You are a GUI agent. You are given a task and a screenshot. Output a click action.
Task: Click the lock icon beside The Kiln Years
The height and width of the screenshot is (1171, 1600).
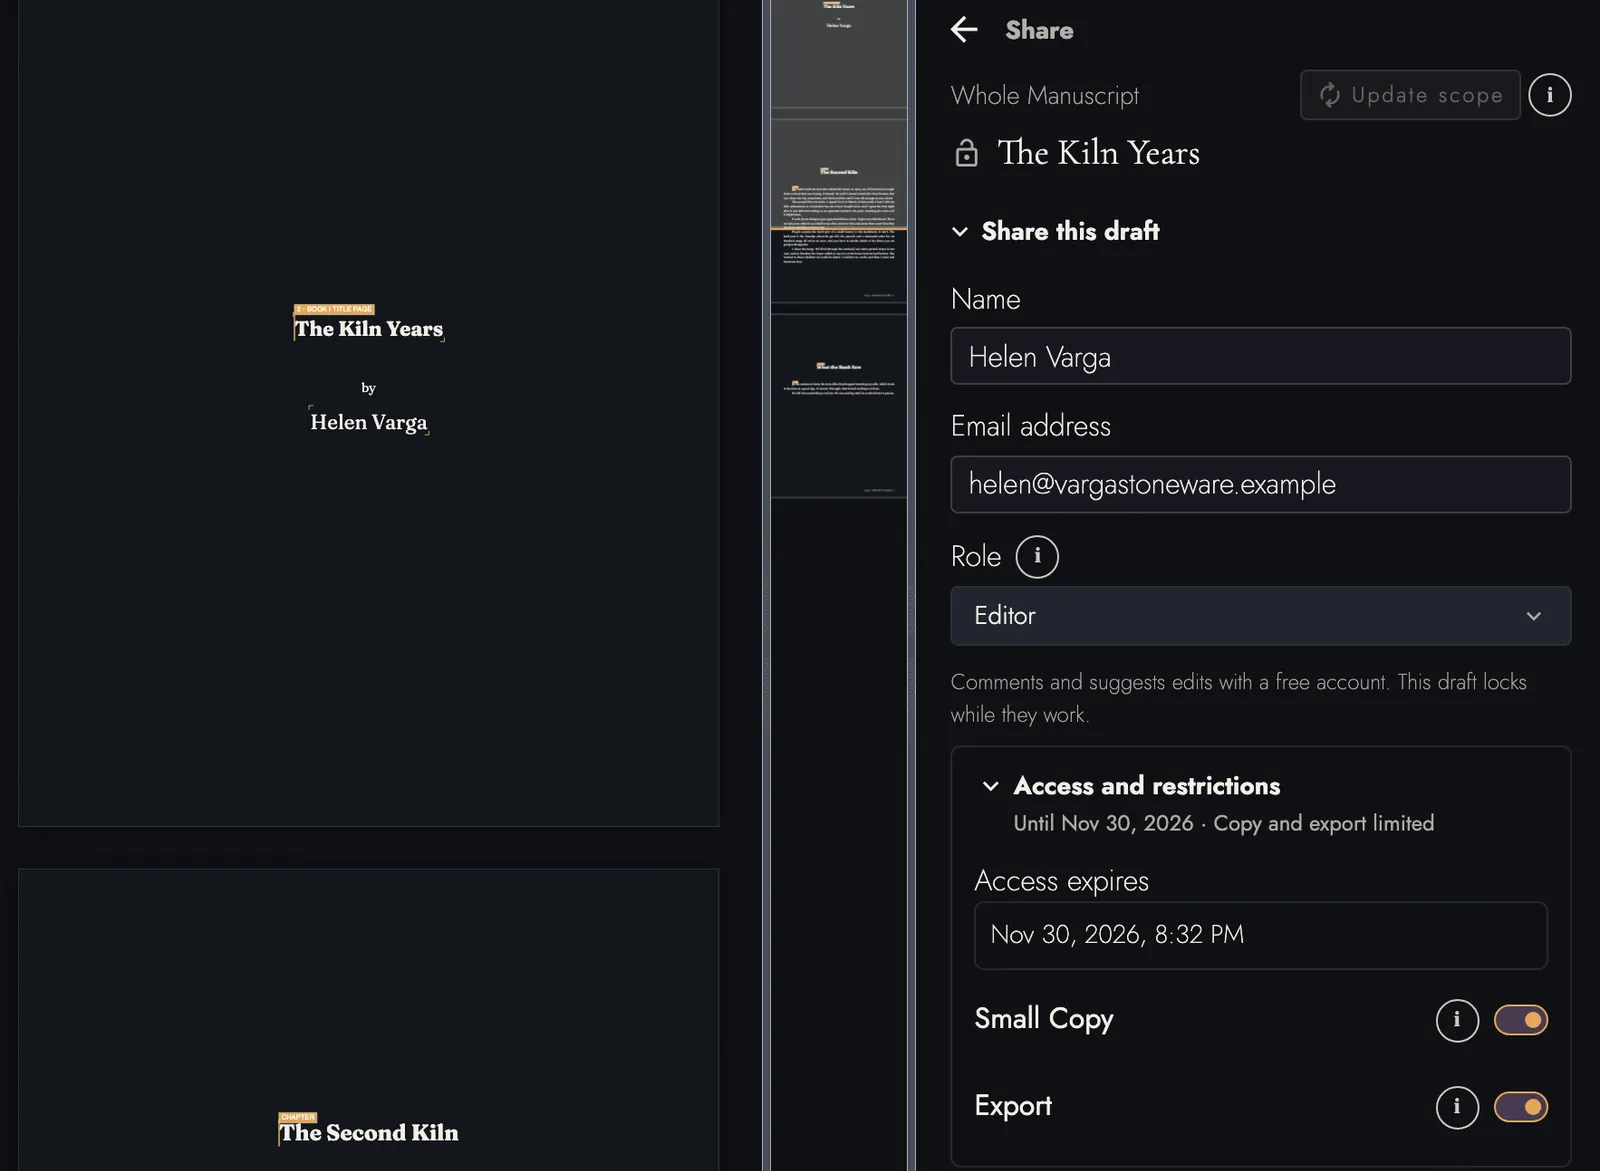click(966, 153)
